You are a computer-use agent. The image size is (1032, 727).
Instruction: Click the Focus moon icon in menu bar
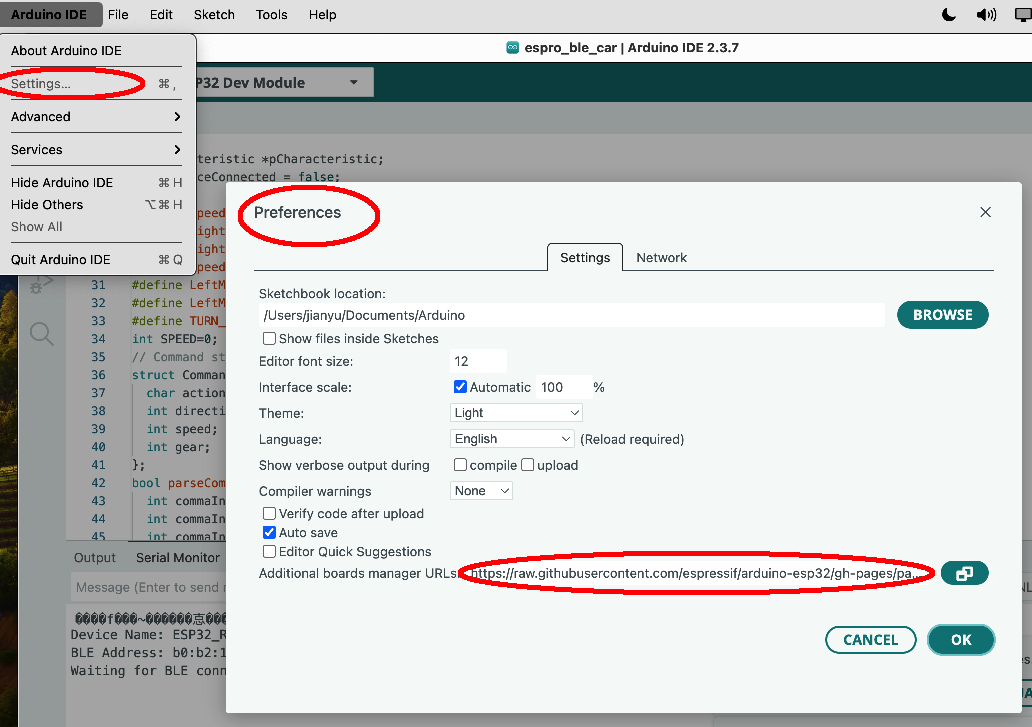point(948,14)
